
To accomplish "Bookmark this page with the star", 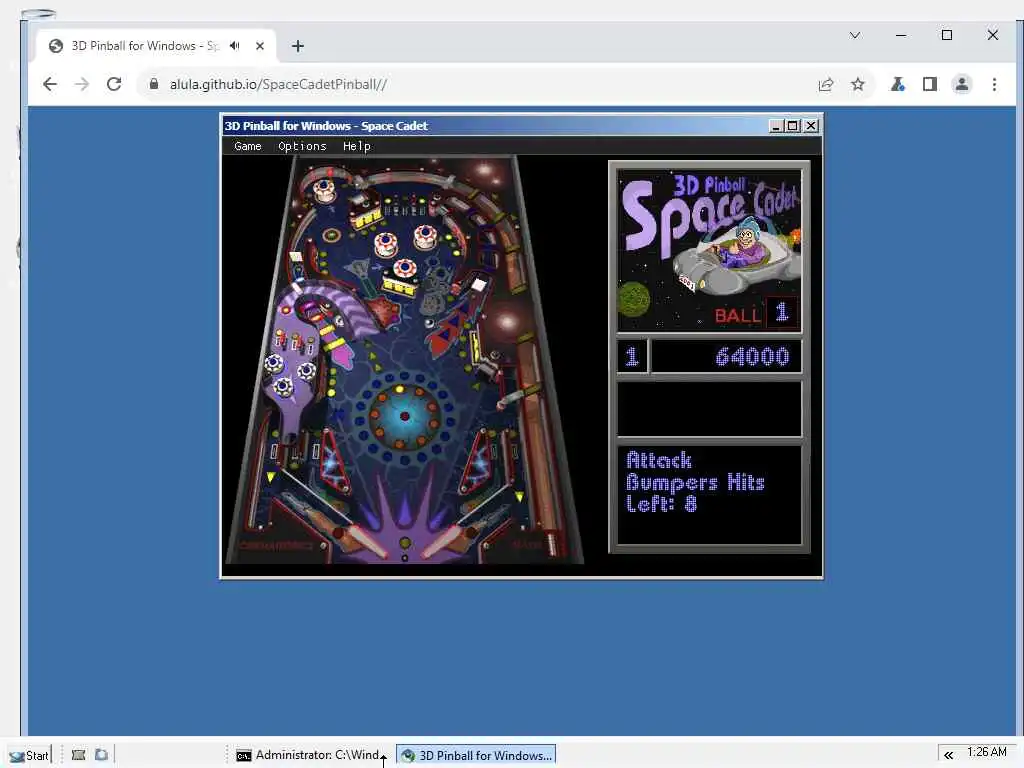I will pos(857,84).
